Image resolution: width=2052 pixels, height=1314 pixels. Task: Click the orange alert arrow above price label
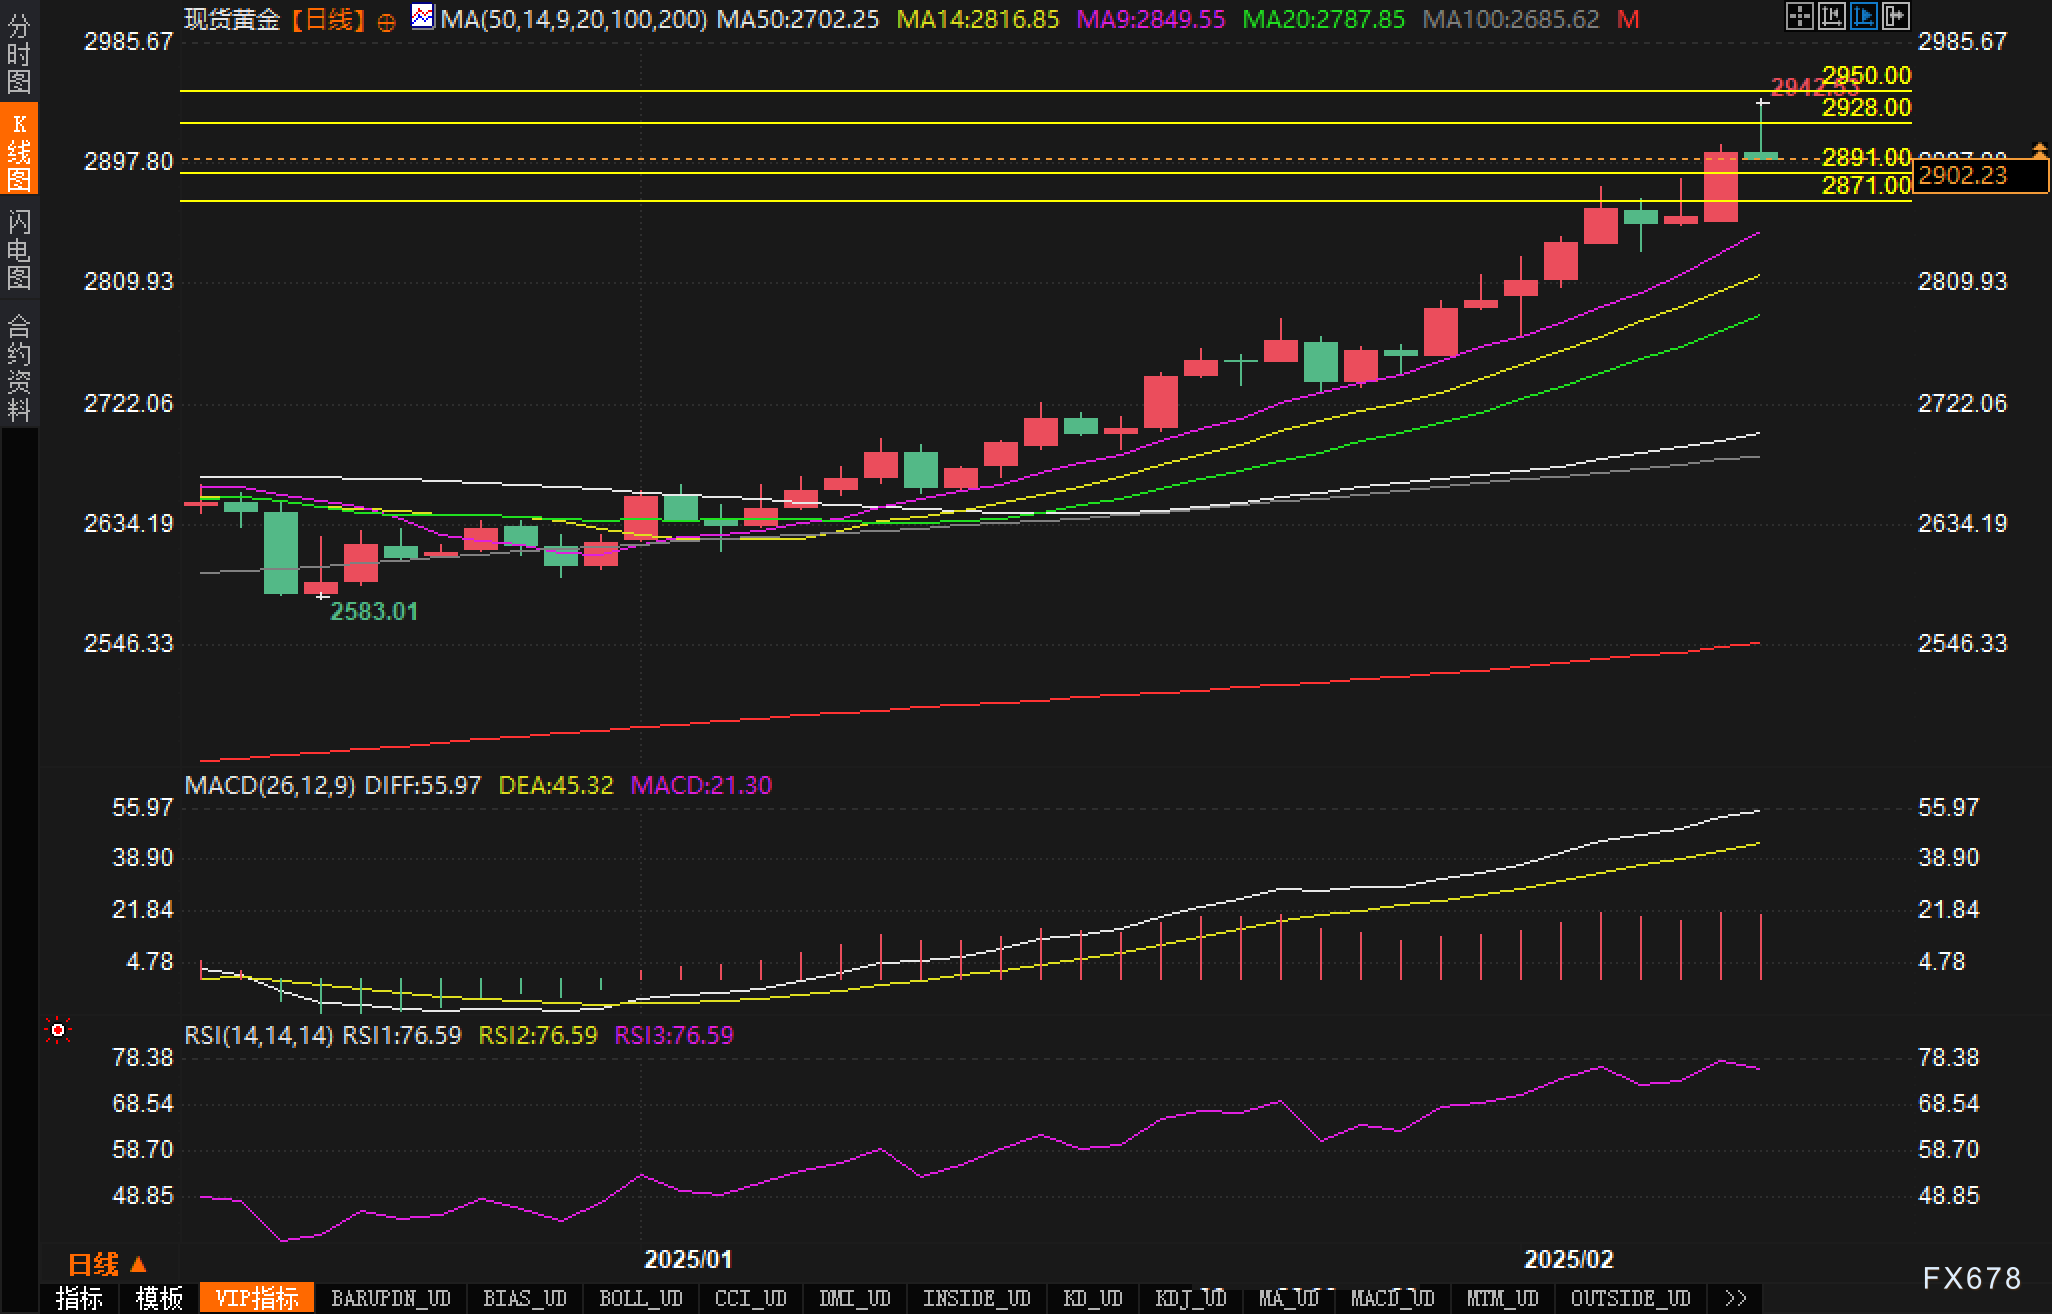point(2039,150)
